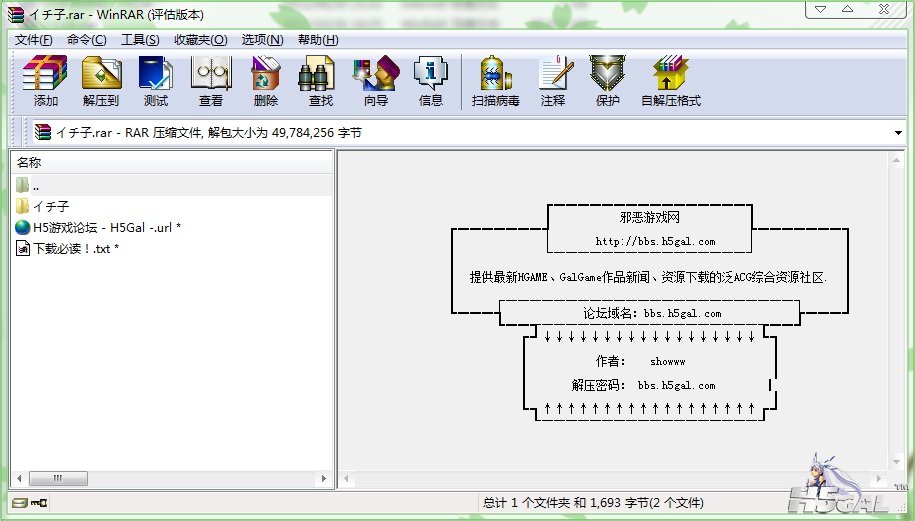
Task: Click the 名称 column header
Action: tap(30, 162)
